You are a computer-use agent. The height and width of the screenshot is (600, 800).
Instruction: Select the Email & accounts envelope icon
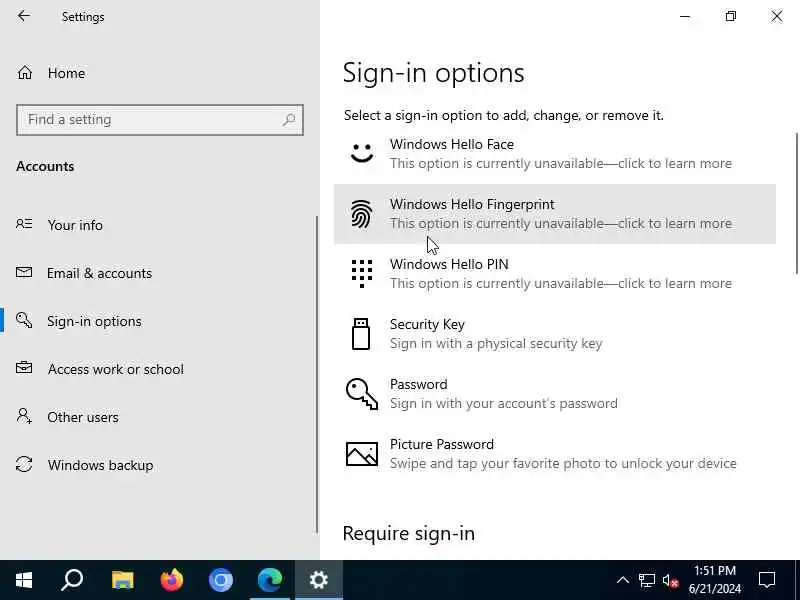tap(24, 272)
